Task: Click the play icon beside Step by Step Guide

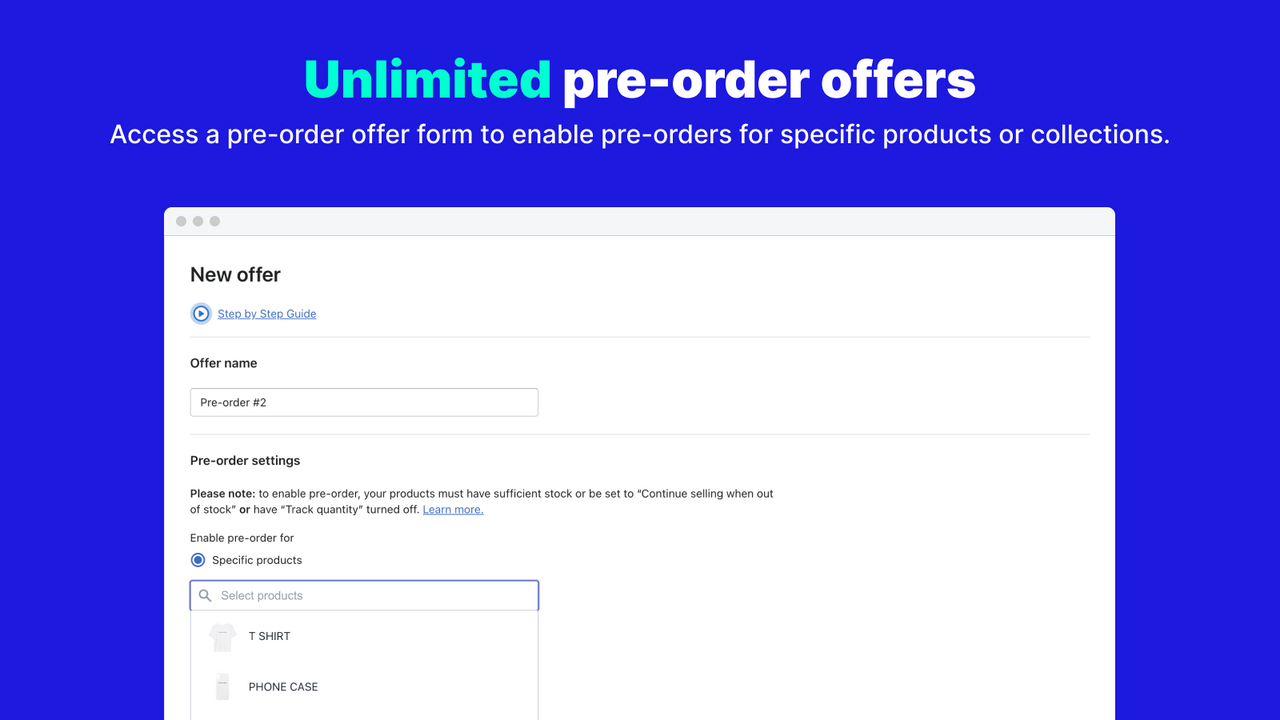Action: (x=201, y=314)
